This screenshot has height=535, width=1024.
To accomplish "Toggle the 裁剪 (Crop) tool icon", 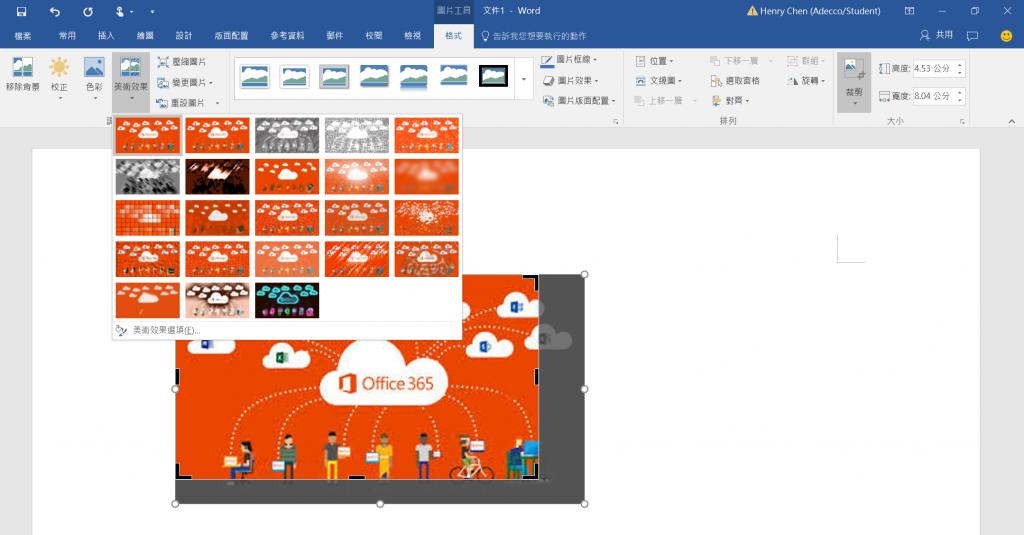I will pos(854,67).
